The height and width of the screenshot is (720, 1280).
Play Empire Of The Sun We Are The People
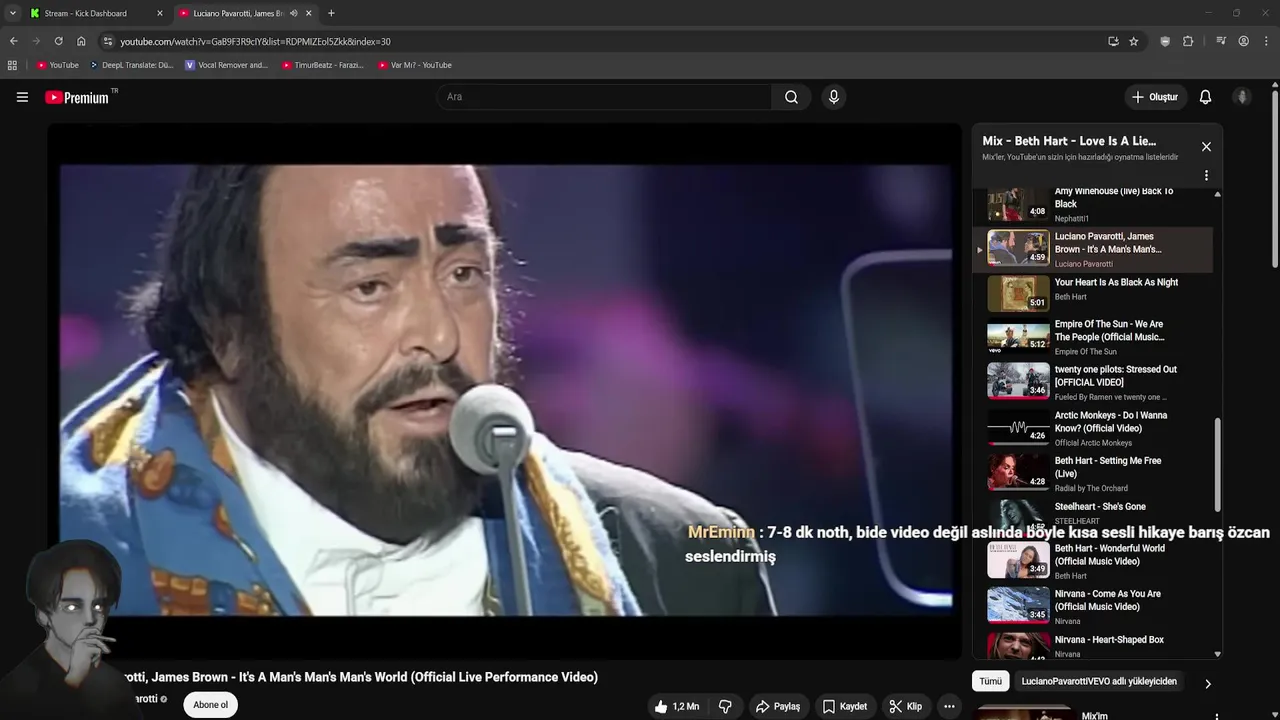coord(1093,338)
